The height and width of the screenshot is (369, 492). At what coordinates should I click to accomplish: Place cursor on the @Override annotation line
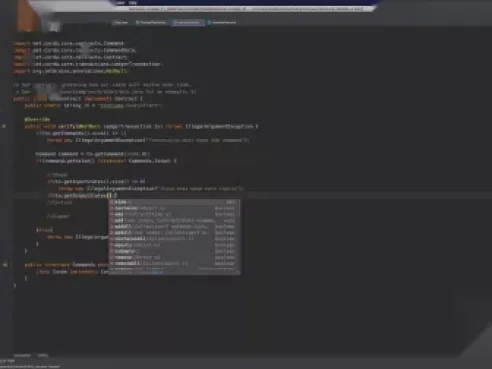tap(37, 119)
